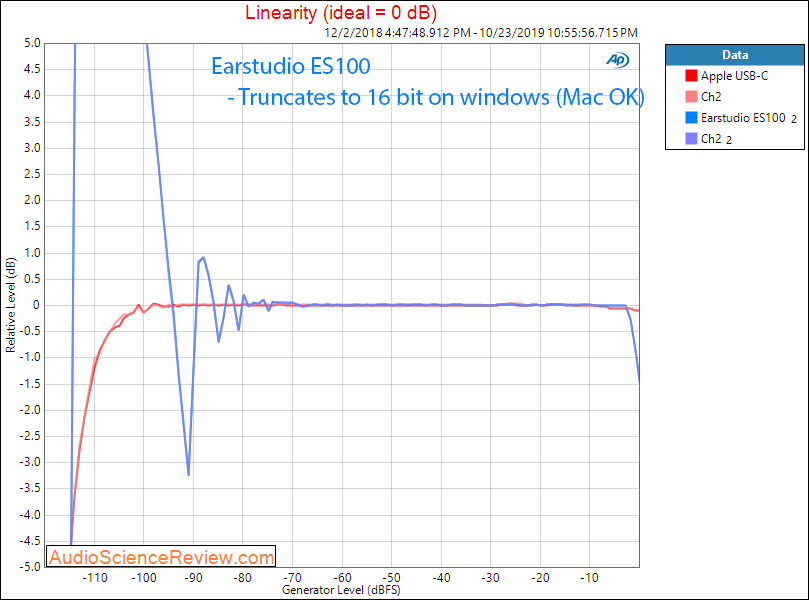Click the -70 tick on the horizontal axis
The width and height of the screenshot is (809, 600).
tap(293, 578)
